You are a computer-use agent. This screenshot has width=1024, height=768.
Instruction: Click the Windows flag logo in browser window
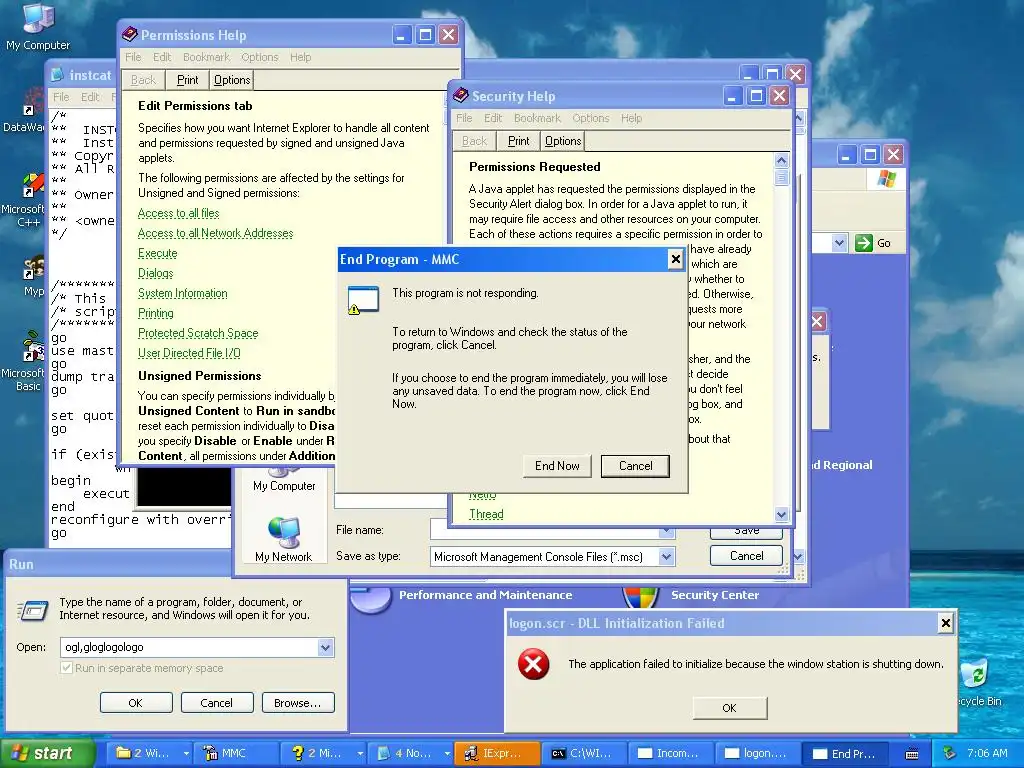click(886, 178)
